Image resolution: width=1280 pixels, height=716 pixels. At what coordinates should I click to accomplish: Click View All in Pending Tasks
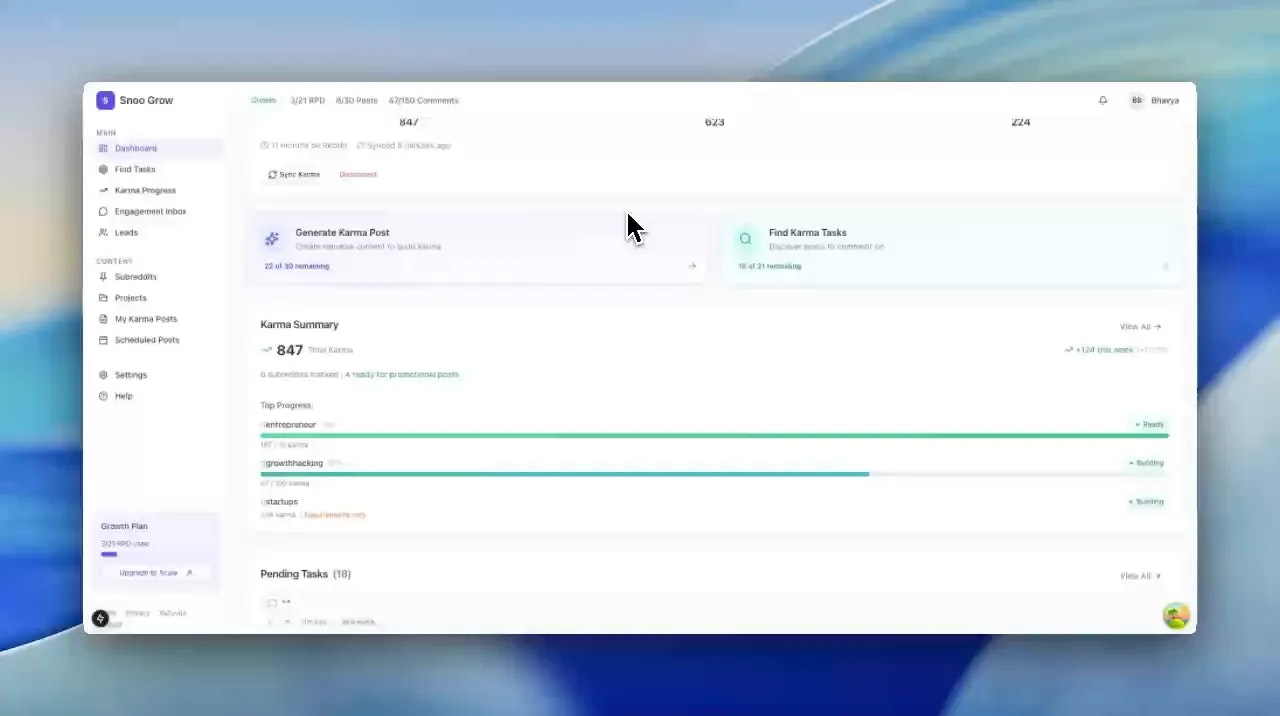(x=1138, y=575)
